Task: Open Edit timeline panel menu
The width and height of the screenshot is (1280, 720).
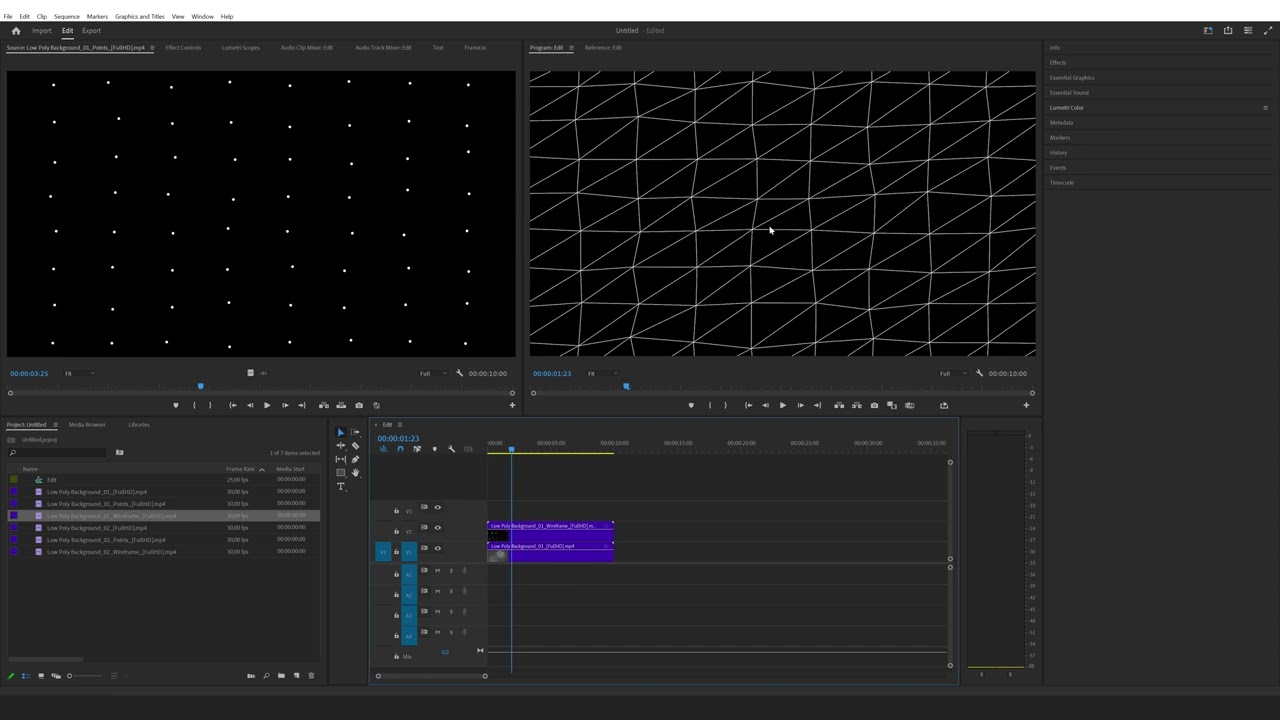Action: click(400, 424)
